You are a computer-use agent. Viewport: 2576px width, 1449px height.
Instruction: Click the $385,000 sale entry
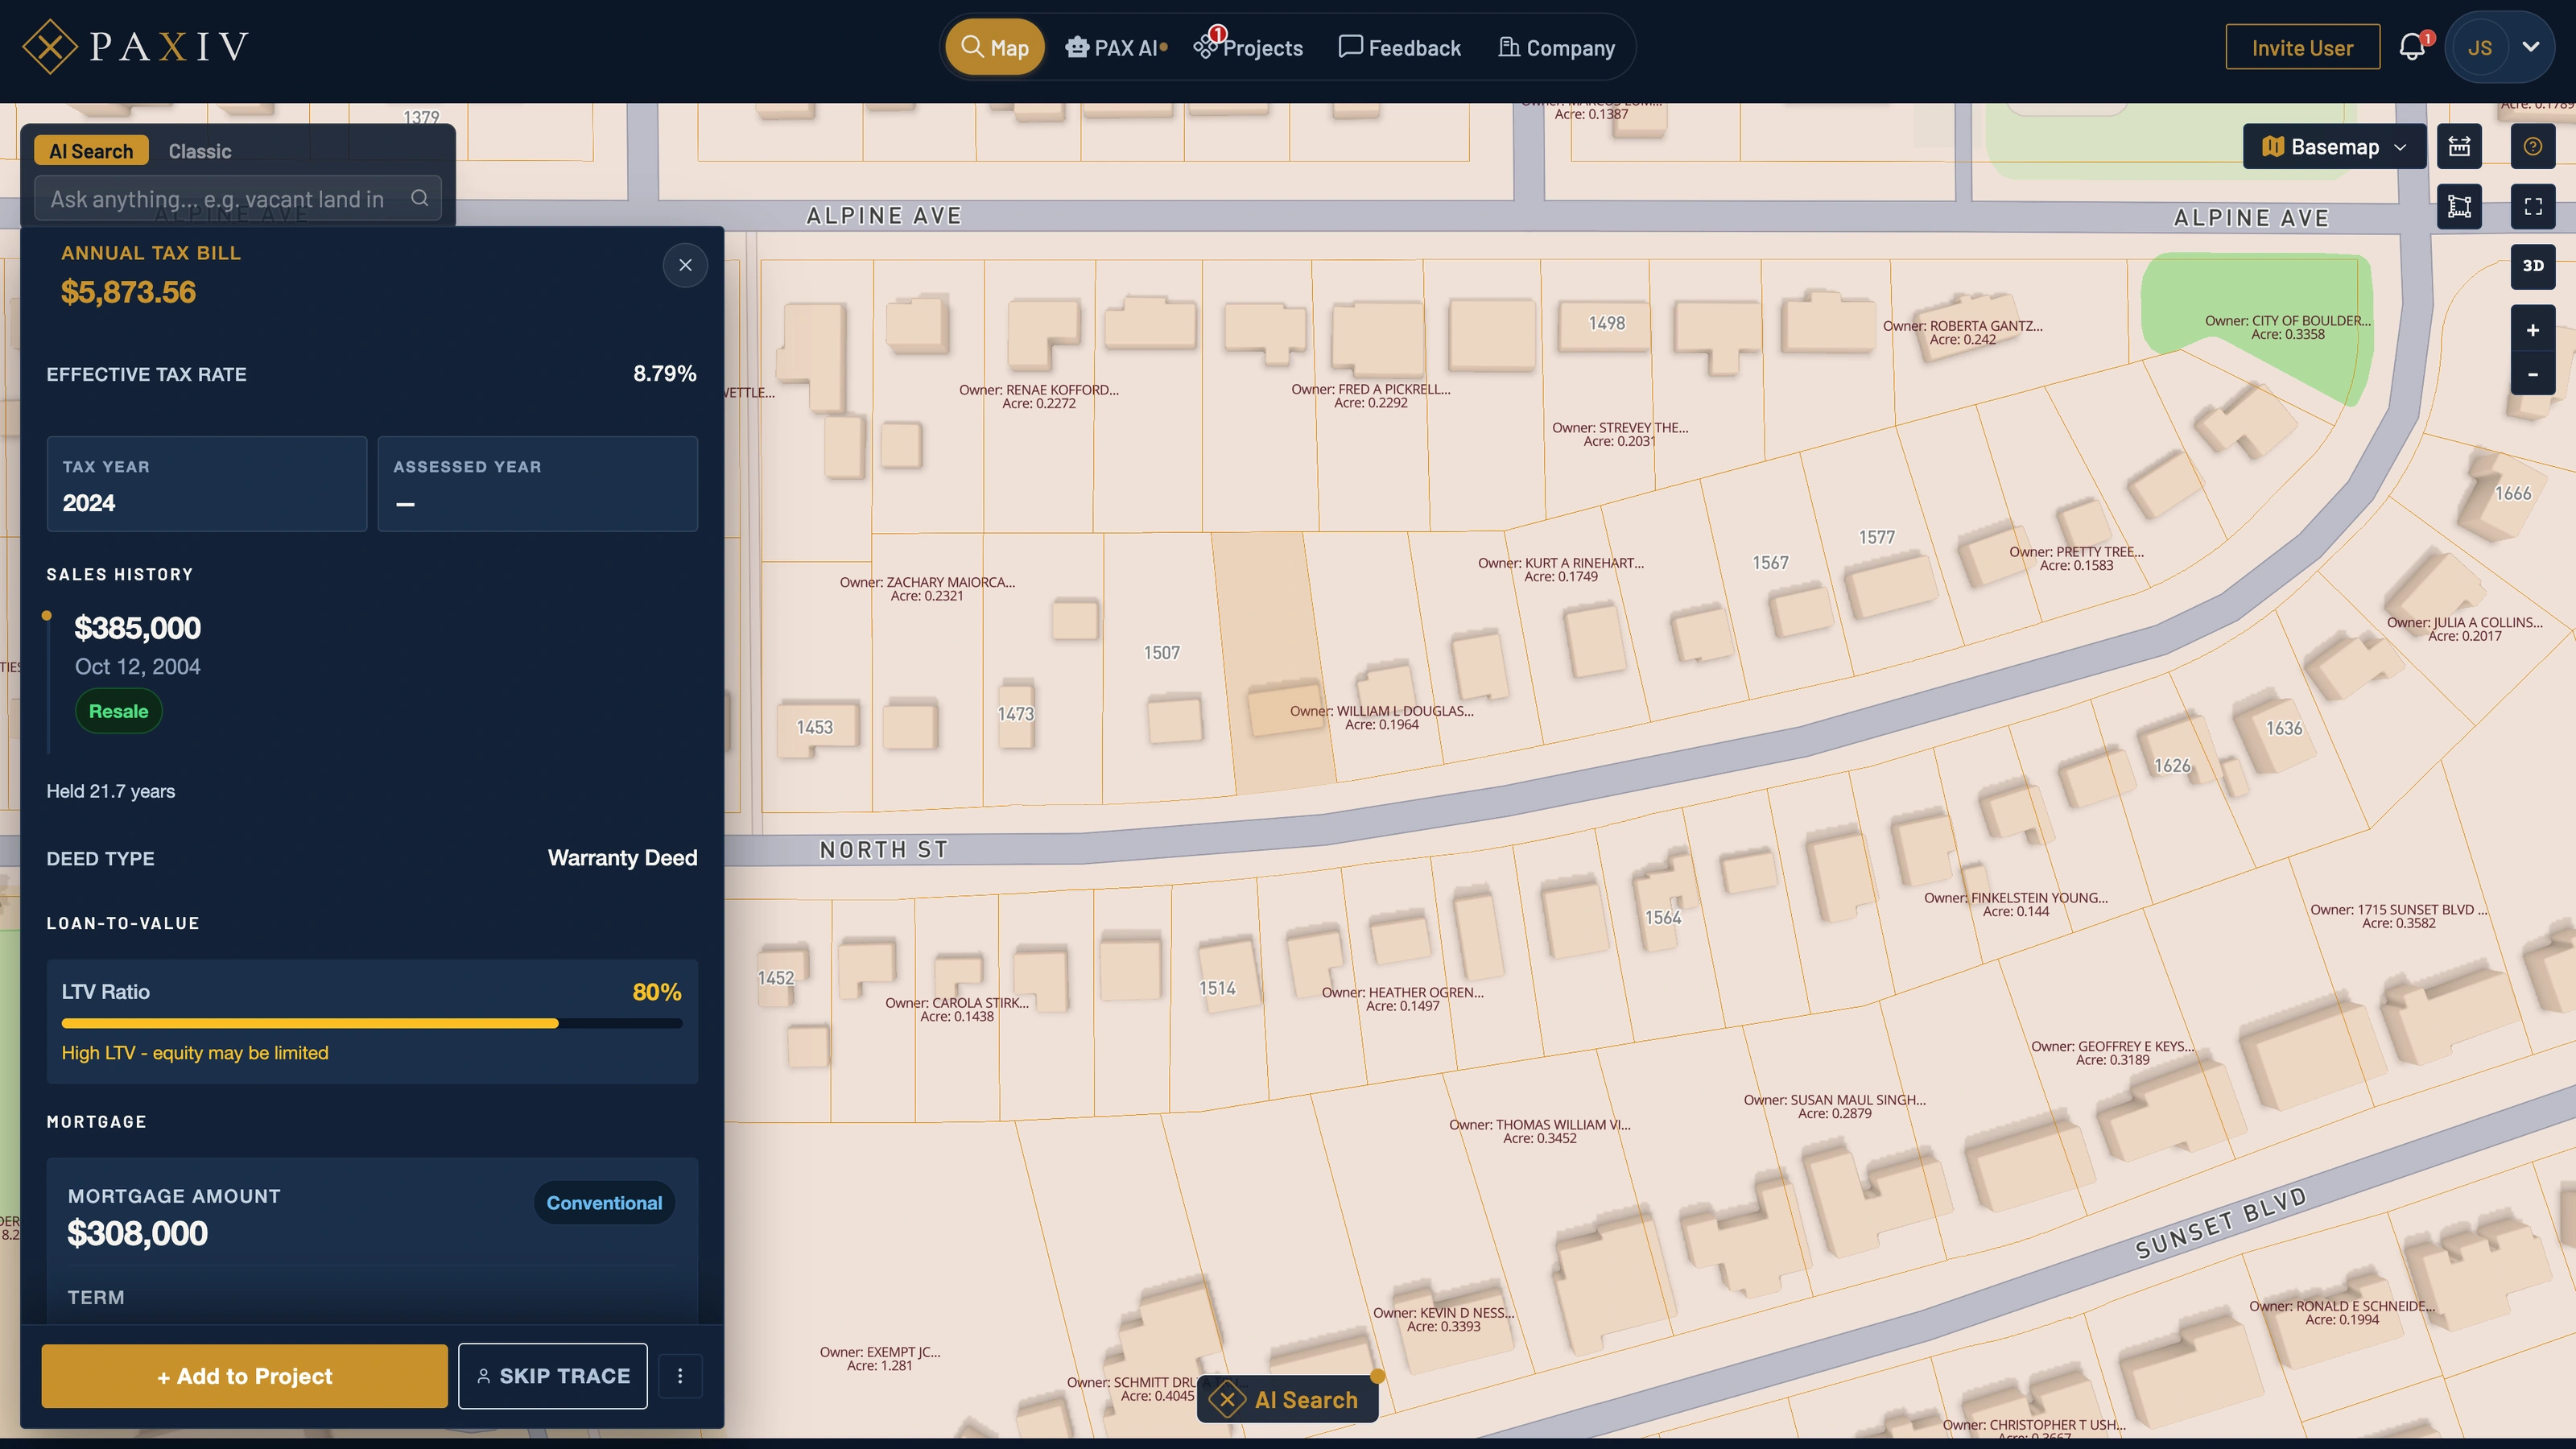[138, 628]
